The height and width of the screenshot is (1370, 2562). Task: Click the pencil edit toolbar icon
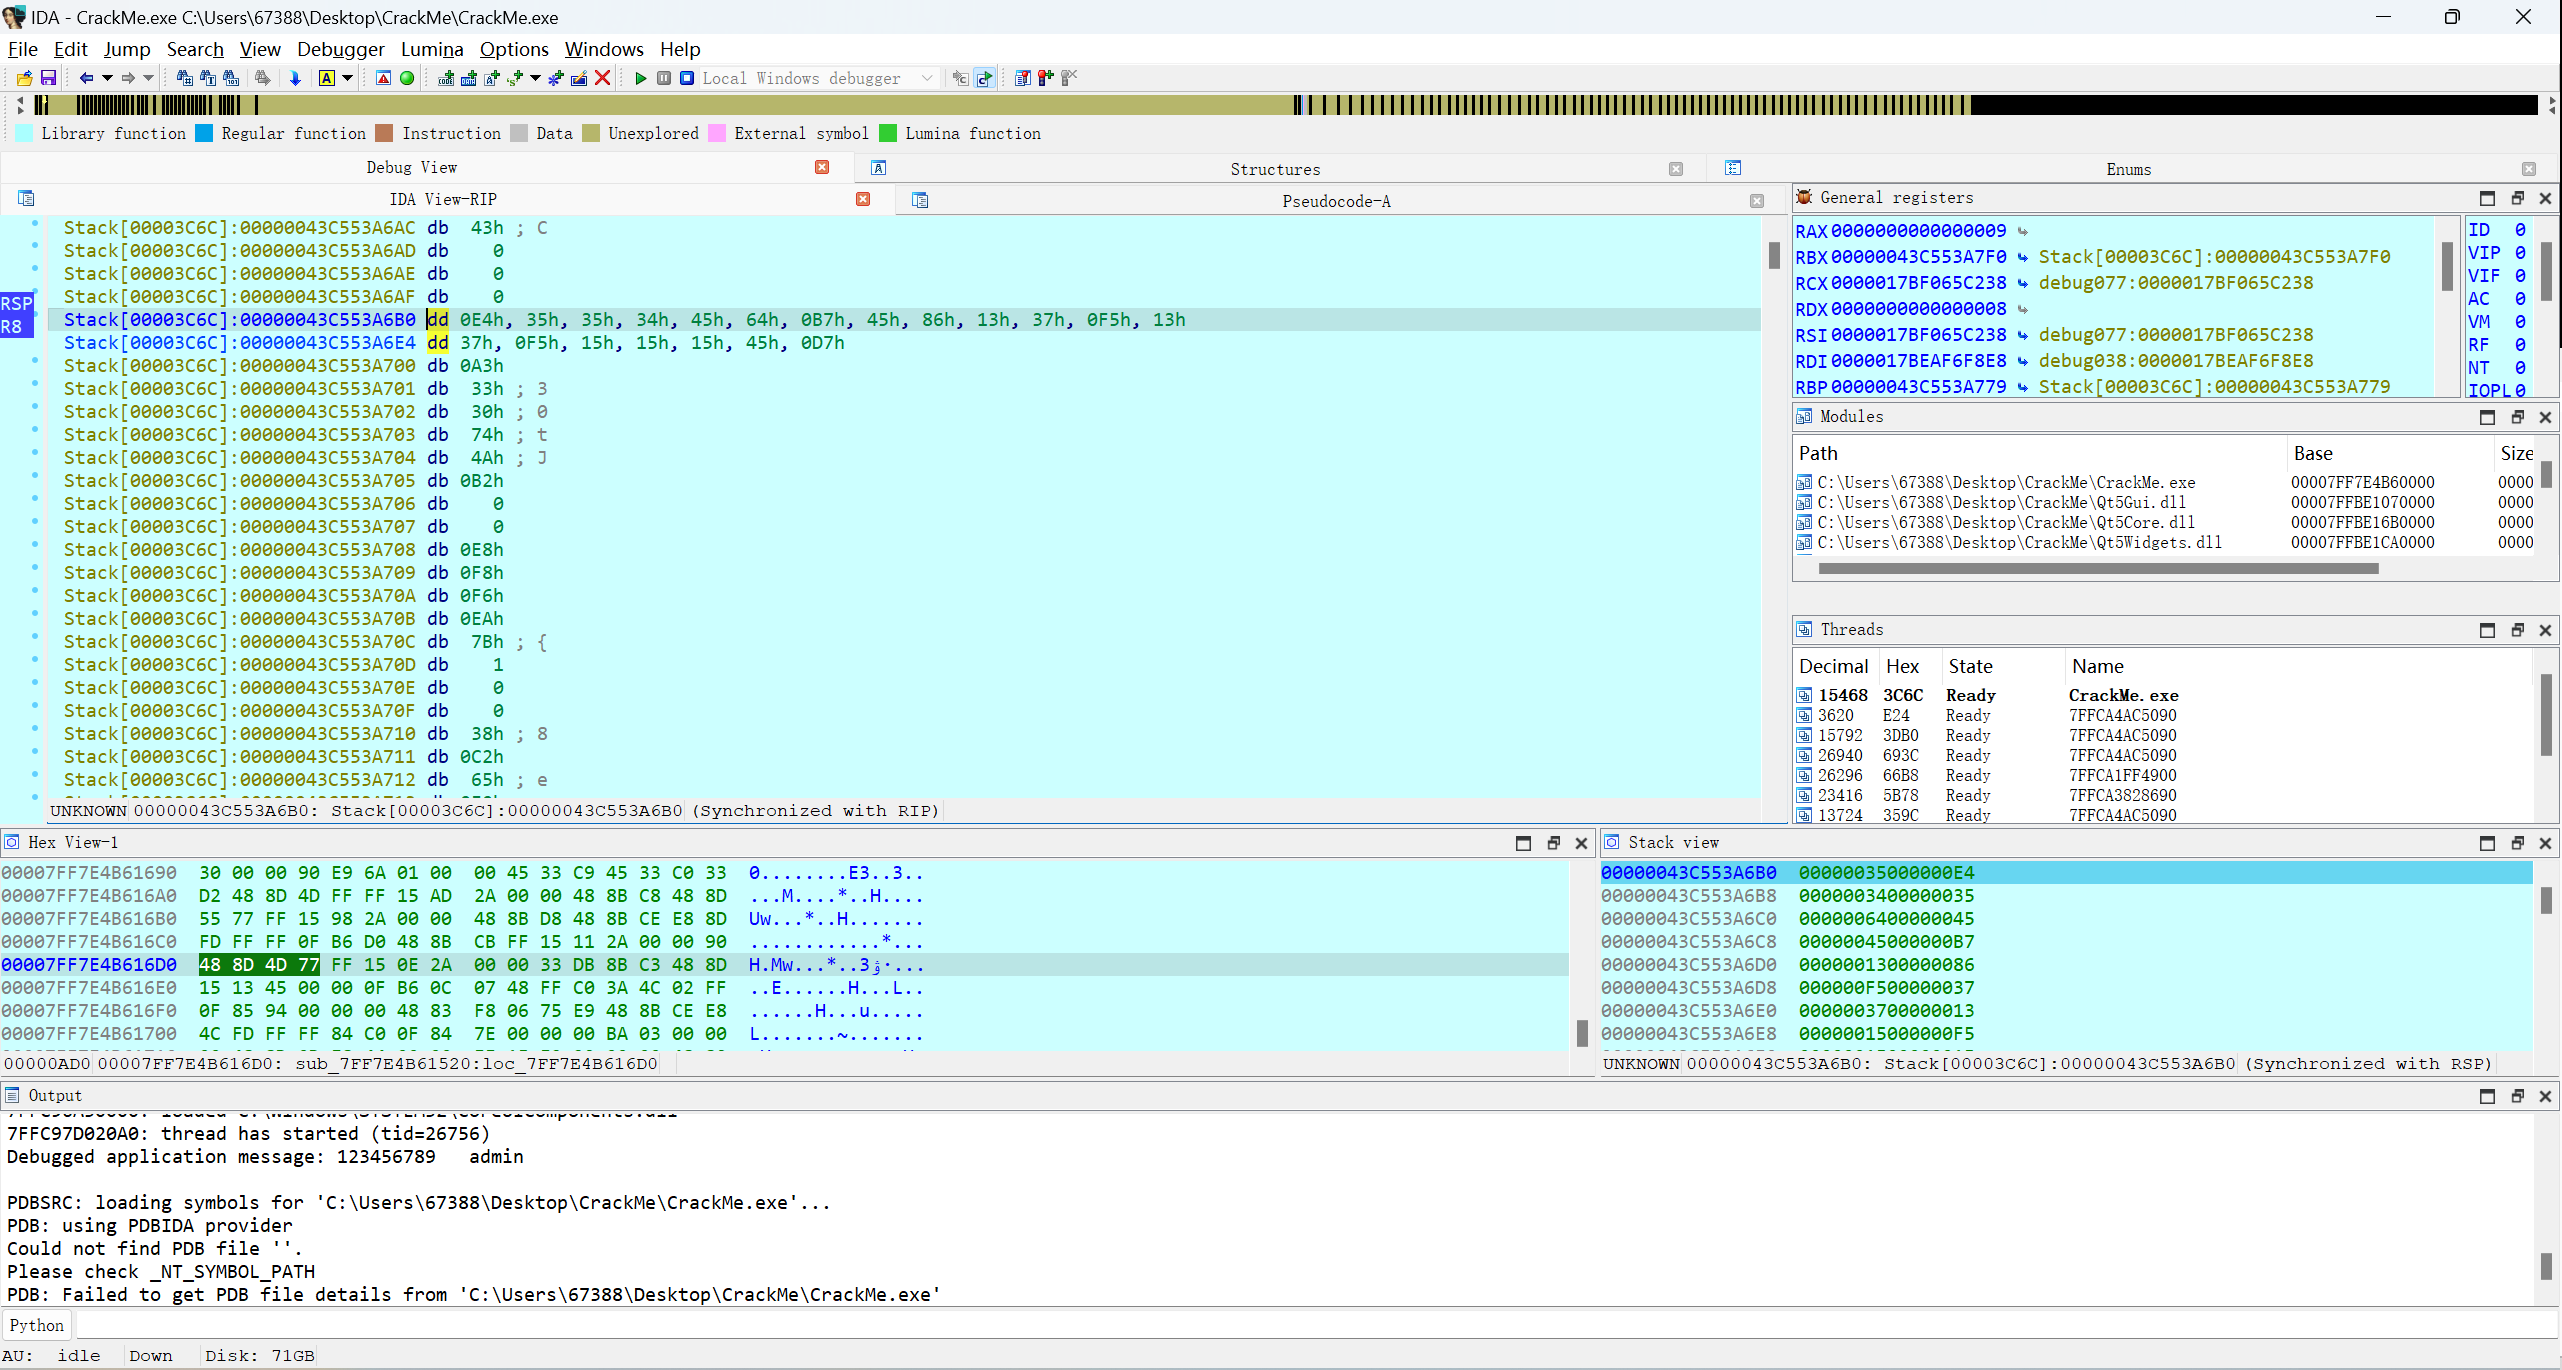(x=579, y=78)
